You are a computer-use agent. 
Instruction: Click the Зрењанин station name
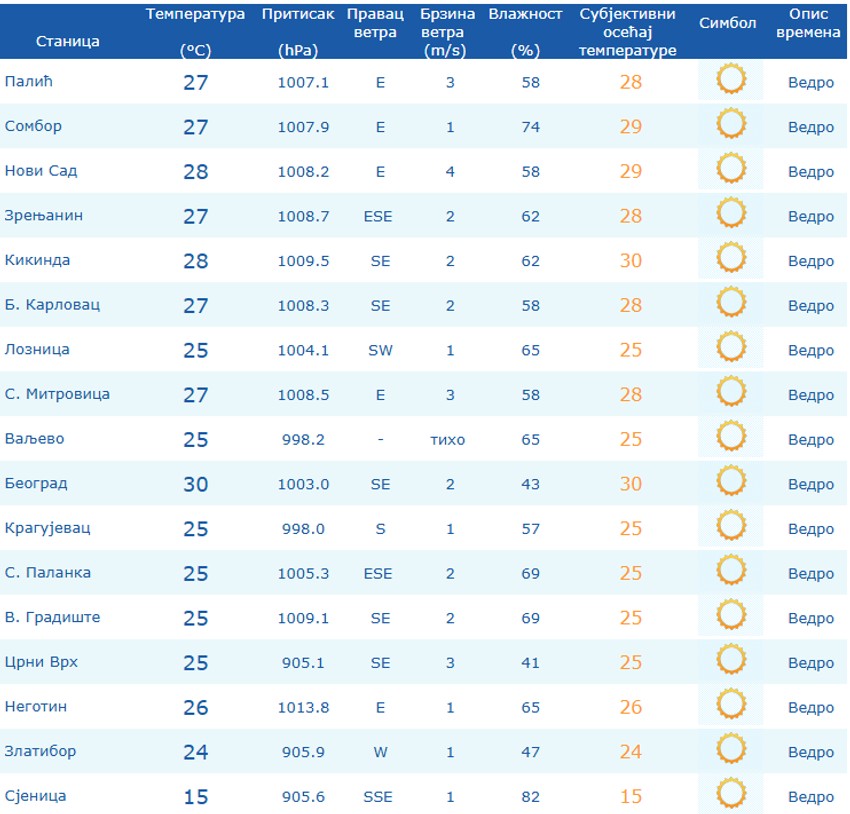coord(44,216)
